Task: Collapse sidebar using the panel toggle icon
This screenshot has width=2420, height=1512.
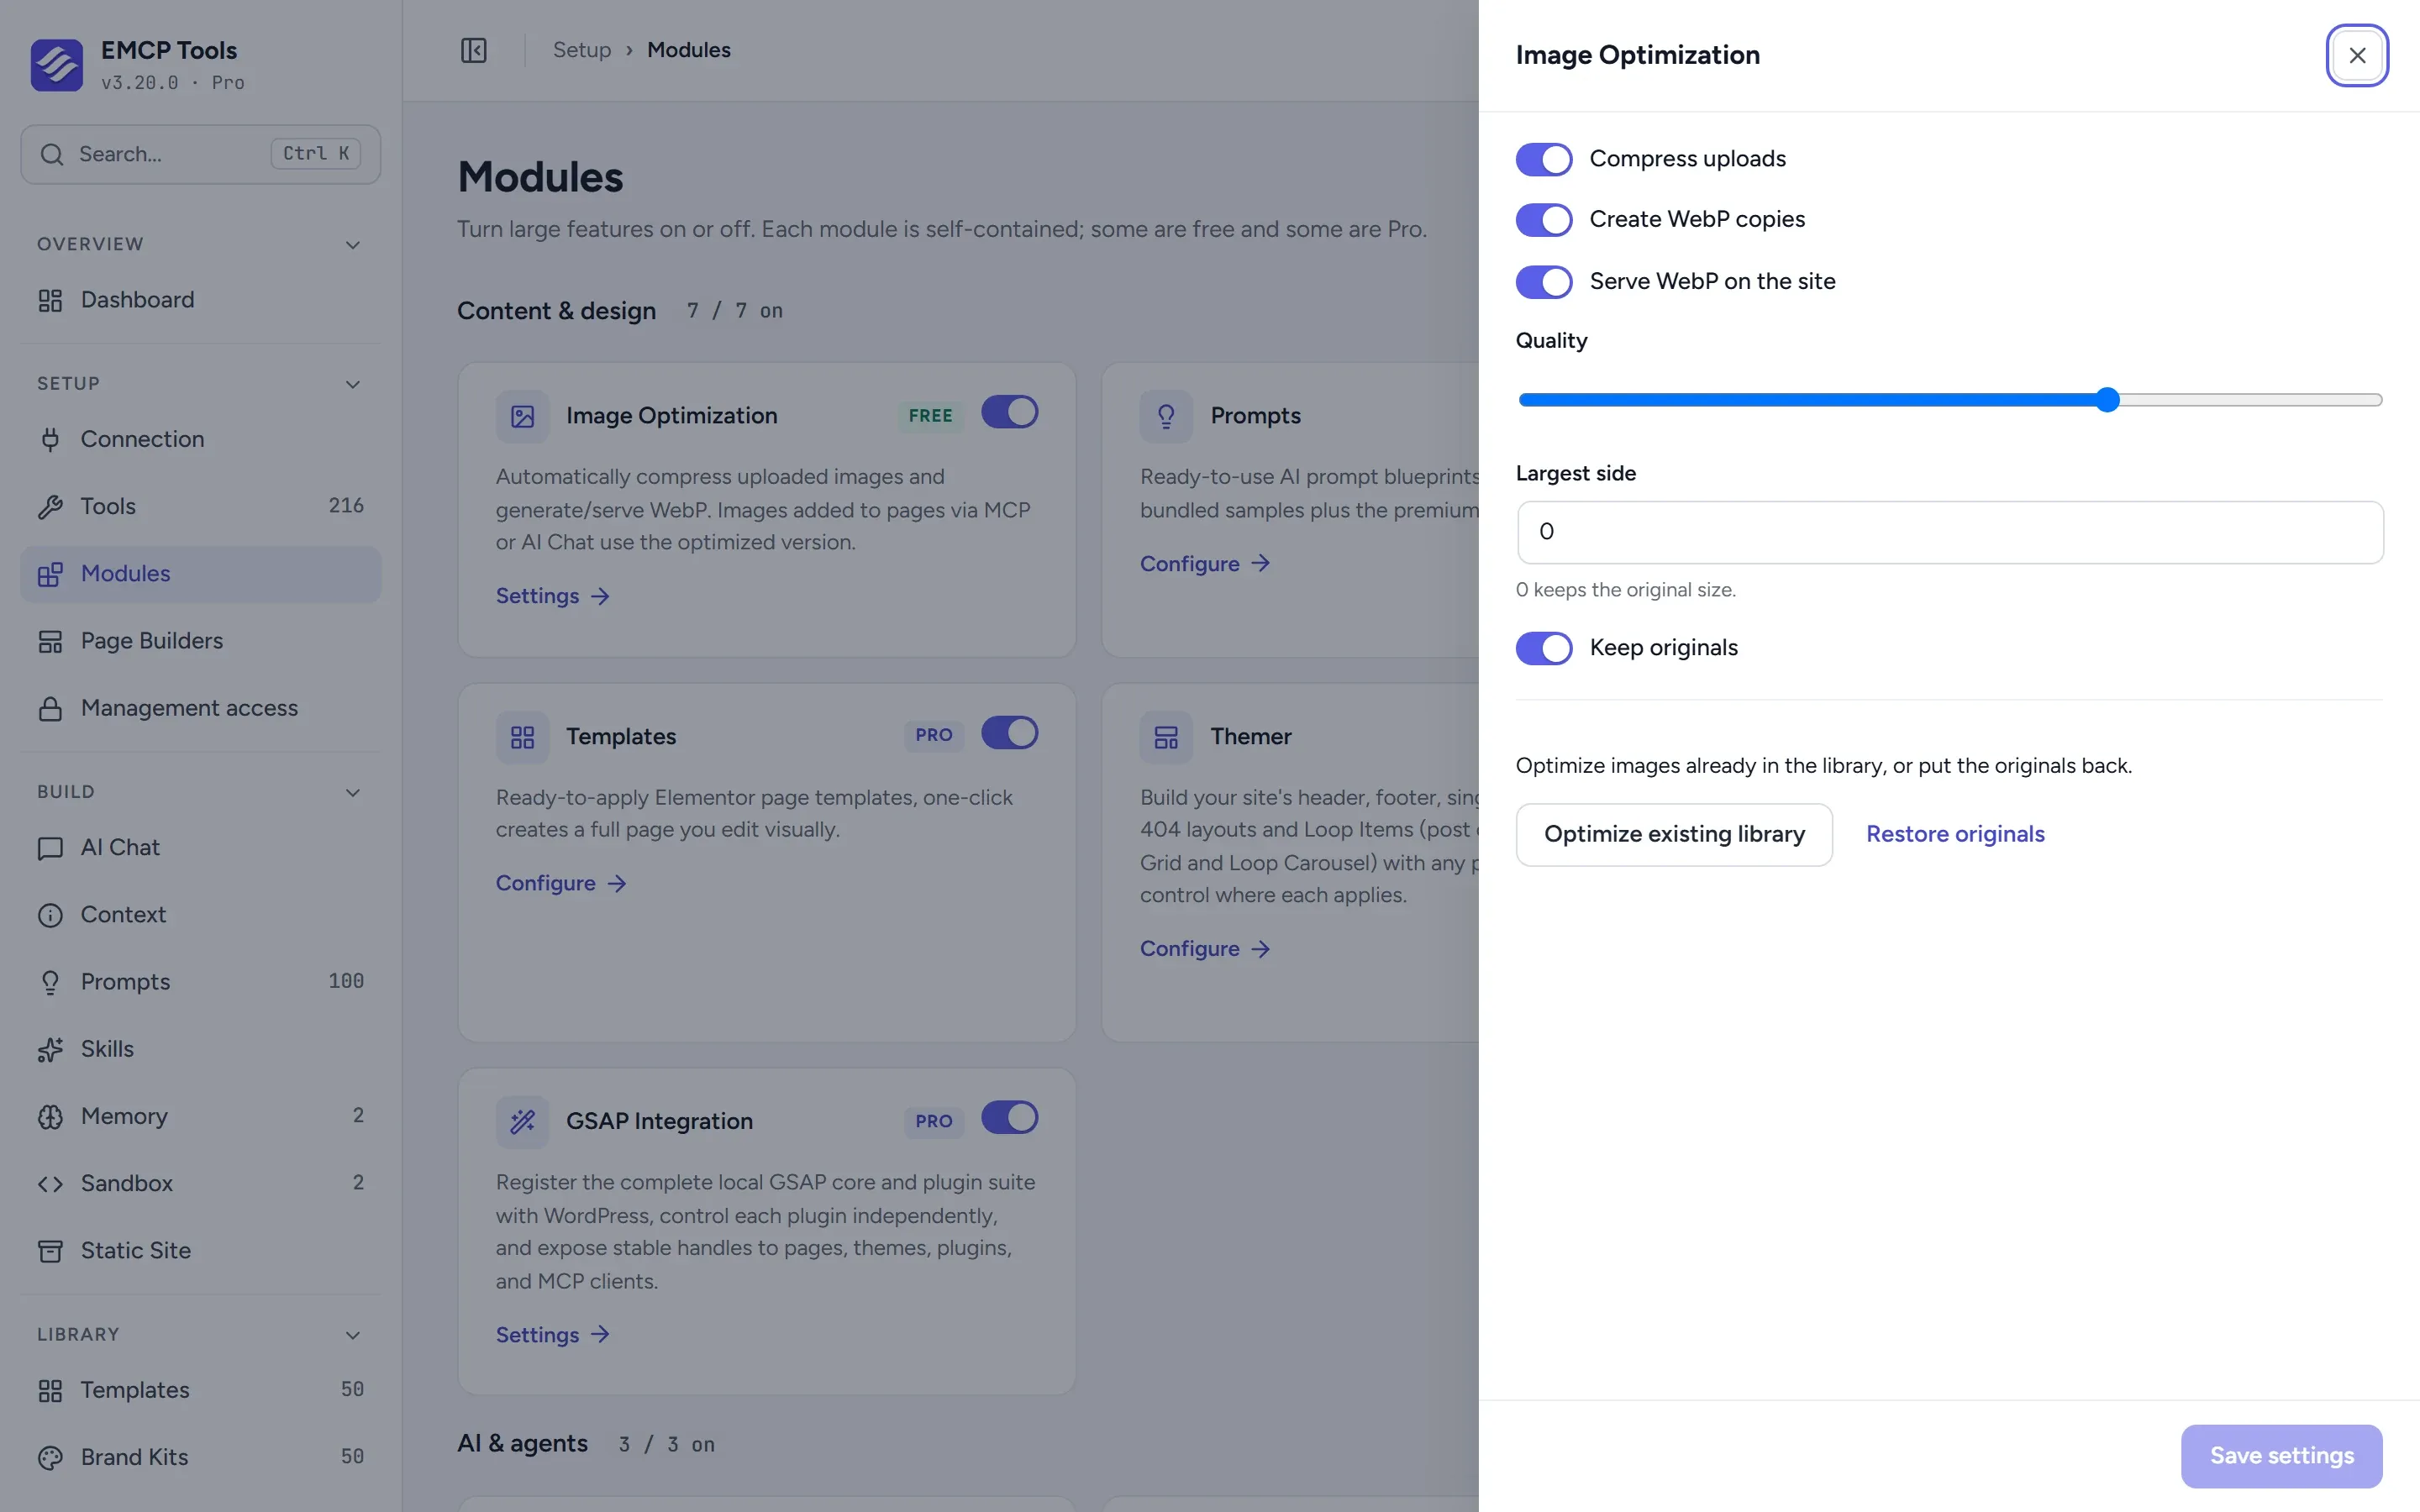Action: pyautogui.click(x=473, y=50)
